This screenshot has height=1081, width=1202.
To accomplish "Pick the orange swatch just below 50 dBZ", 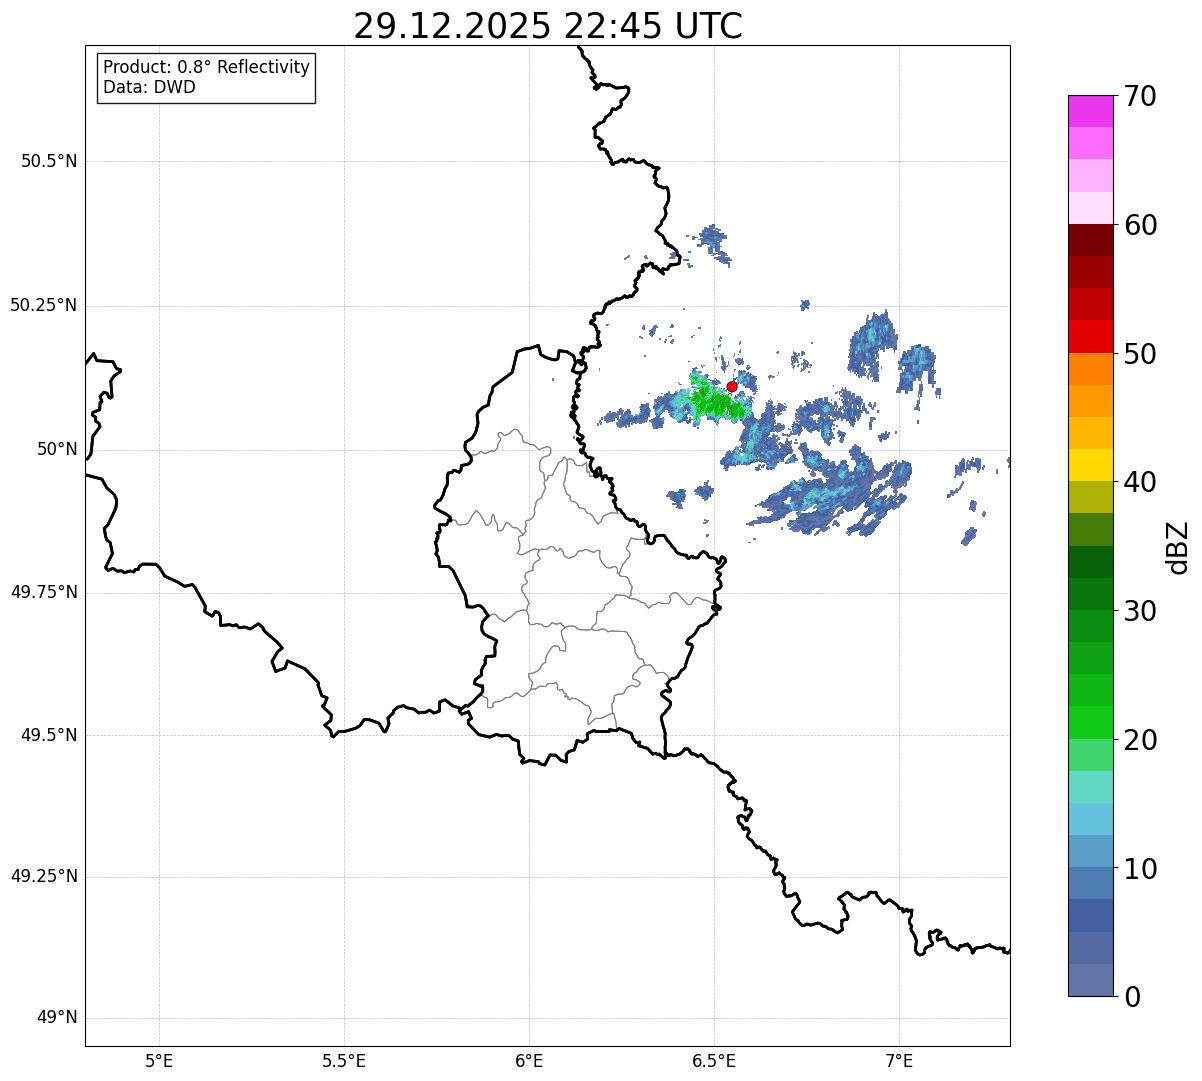I will coord(1090,369).
